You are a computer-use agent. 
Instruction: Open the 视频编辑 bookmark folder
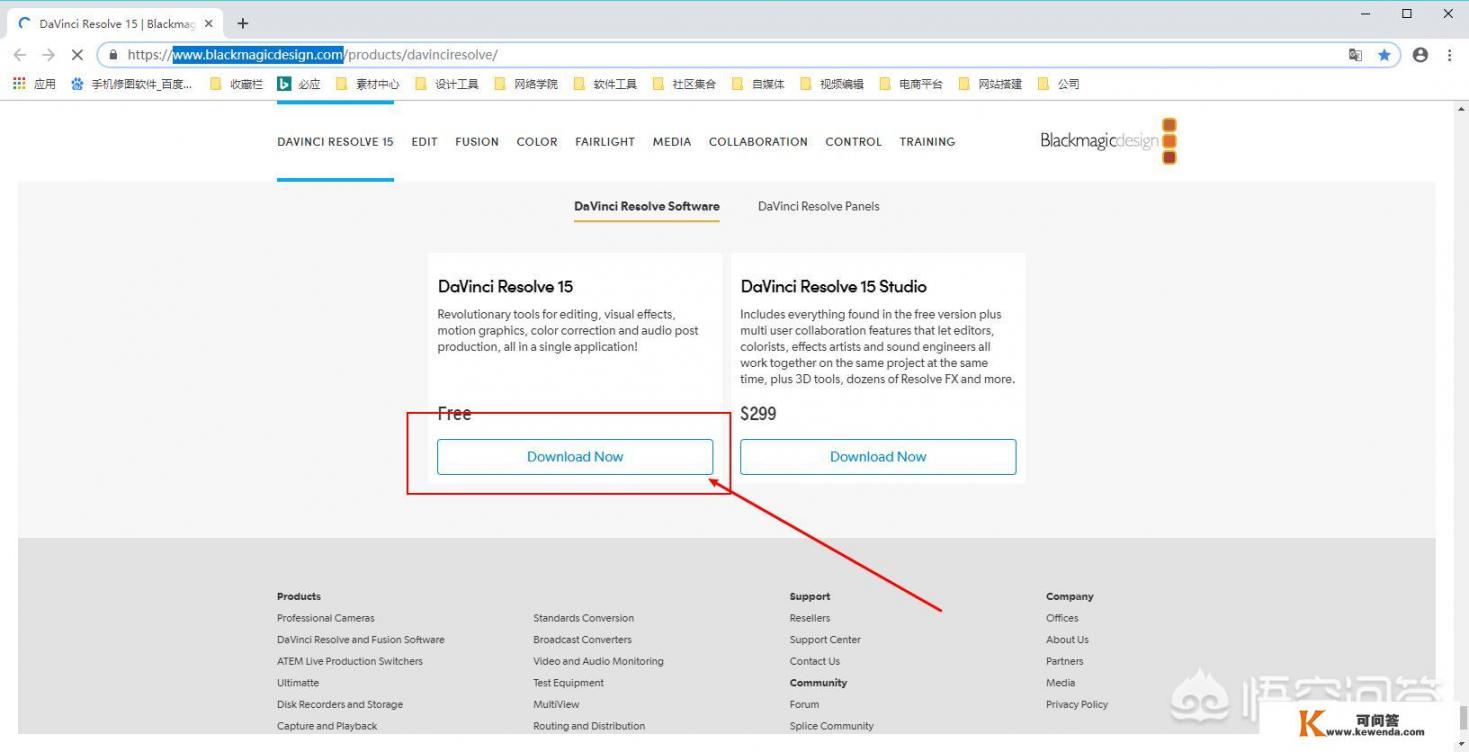(x=832, y=84)
